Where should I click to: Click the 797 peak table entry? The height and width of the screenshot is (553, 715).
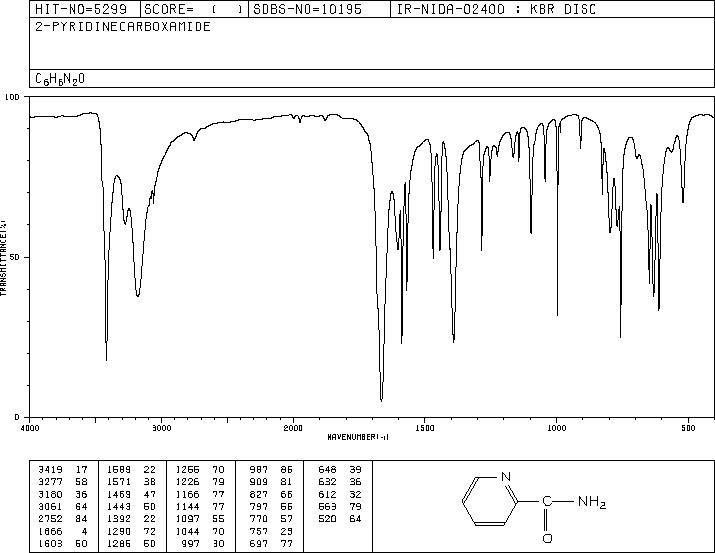[271, 506]
